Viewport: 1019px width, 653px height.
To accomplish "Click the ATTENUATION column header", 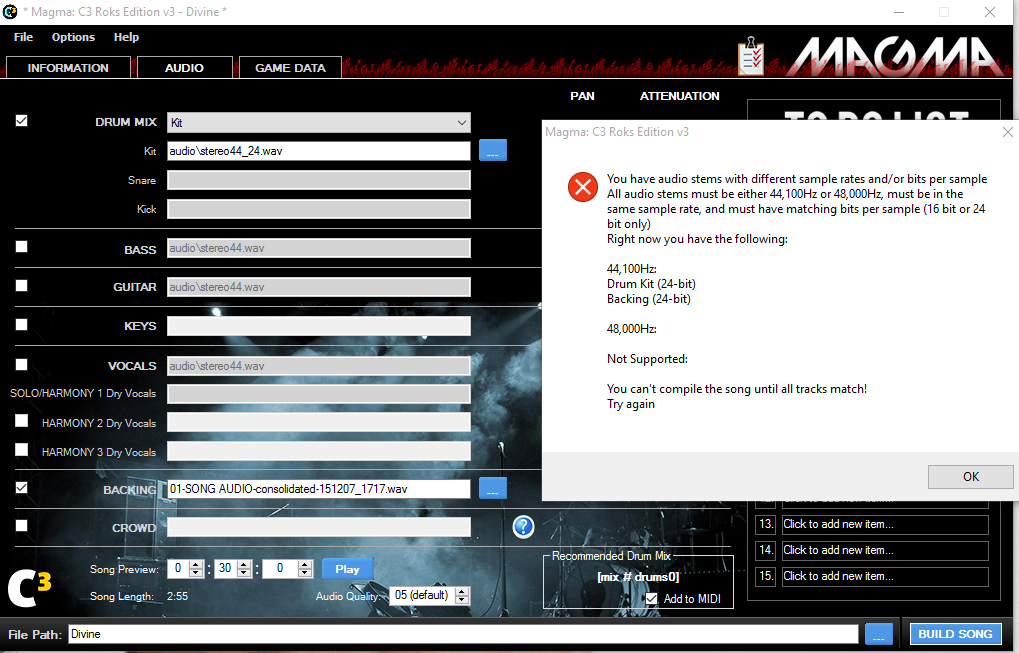I will click(679, 96).
